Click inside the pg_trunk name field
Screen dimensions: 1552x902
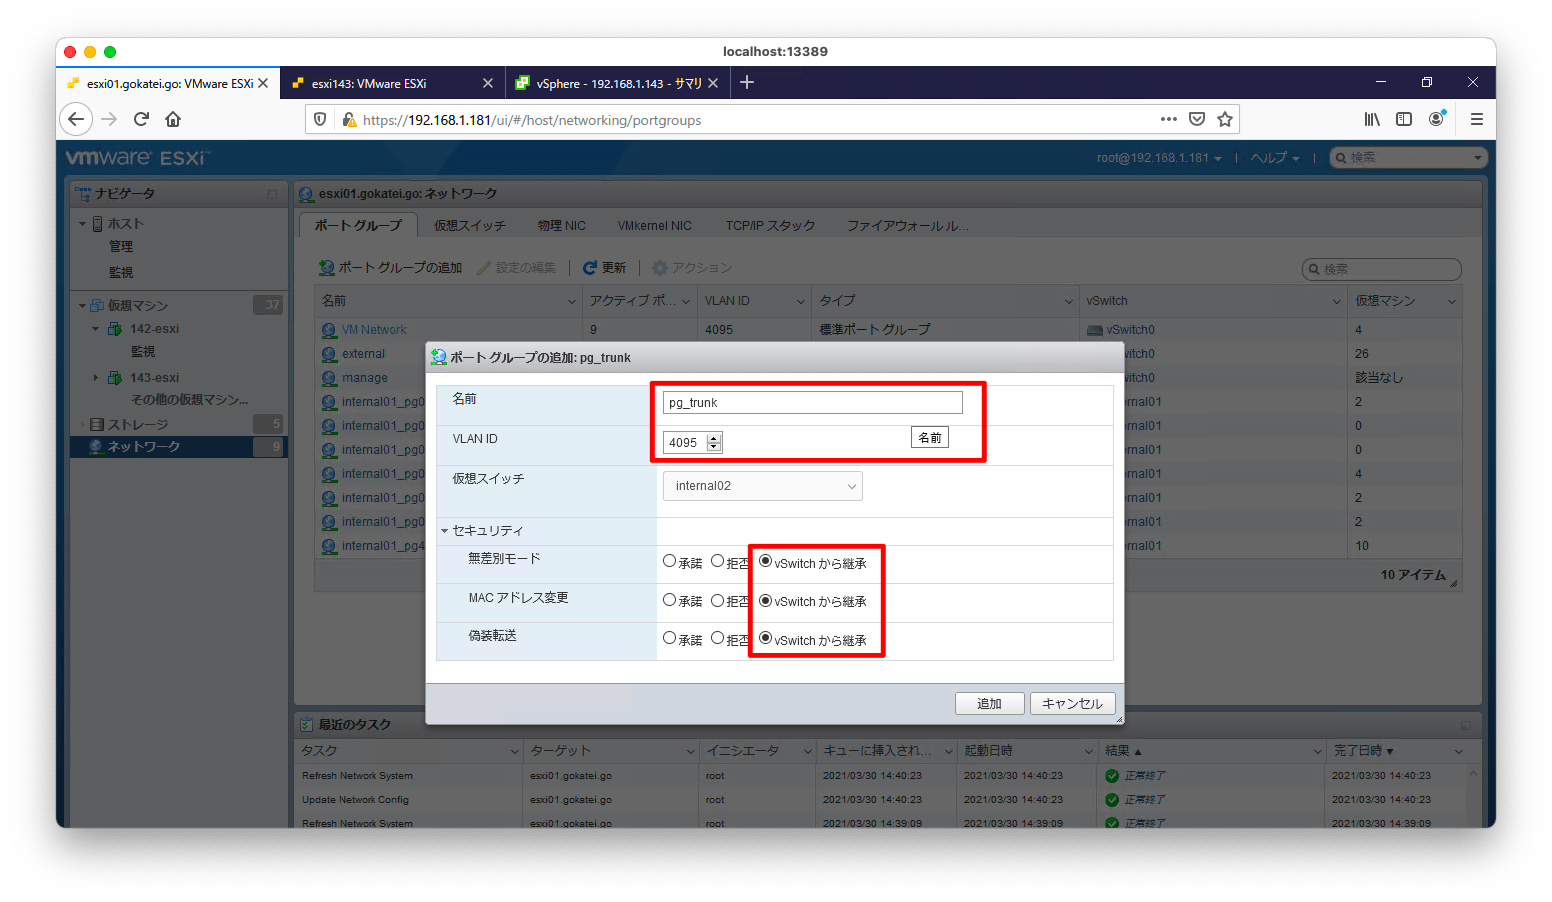tap(812, 401)
